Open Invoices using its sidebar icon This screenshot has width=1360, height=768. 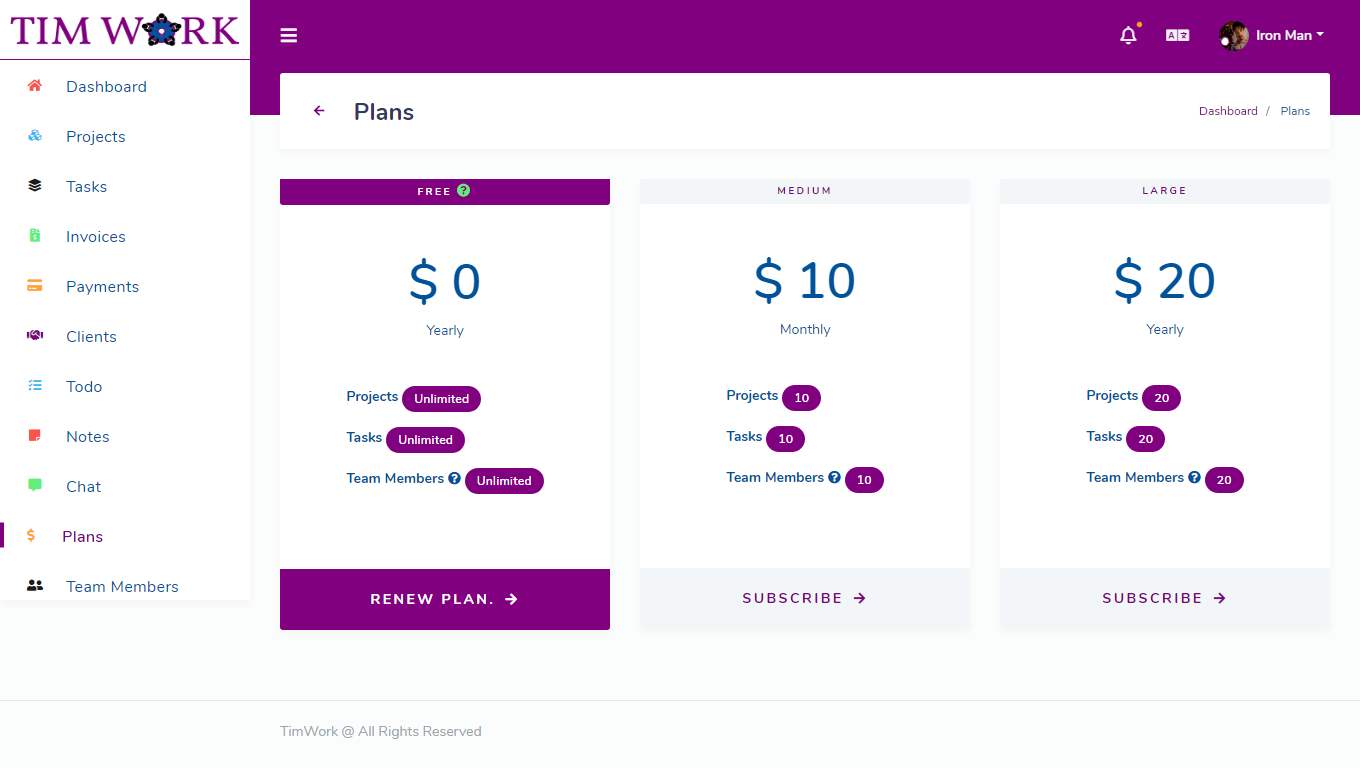pos(33,236)
